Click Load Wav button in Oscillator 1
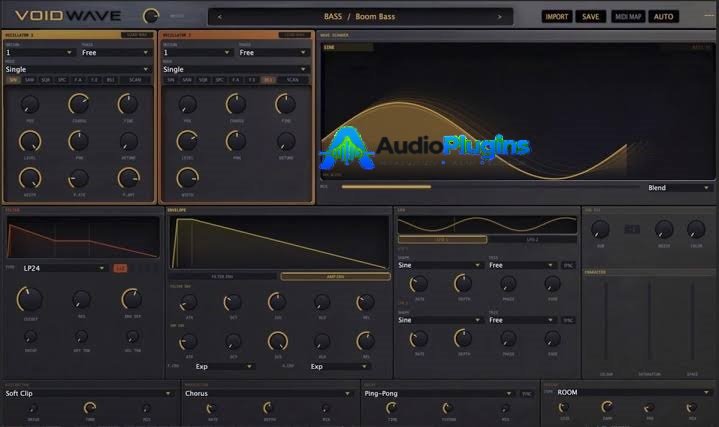The image size is (719, 427). [137, 35]
